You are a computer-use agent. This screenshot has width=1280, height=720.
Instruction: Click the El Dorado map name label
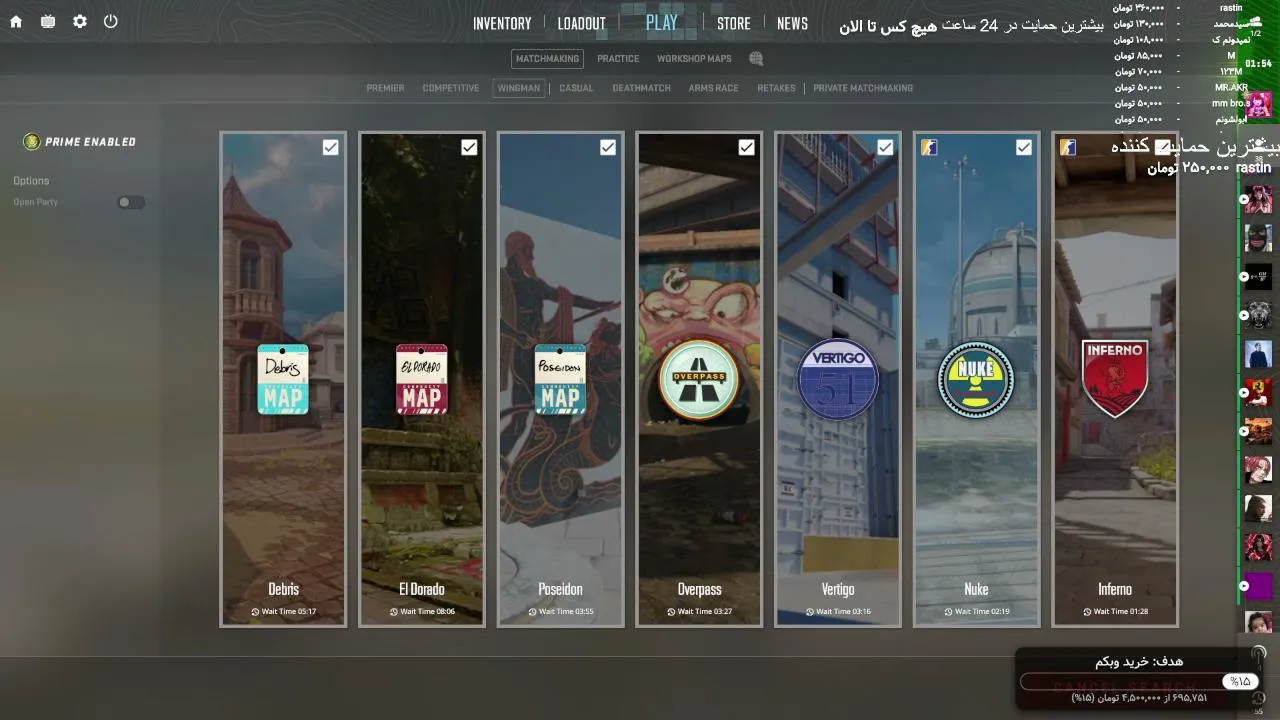422,589
